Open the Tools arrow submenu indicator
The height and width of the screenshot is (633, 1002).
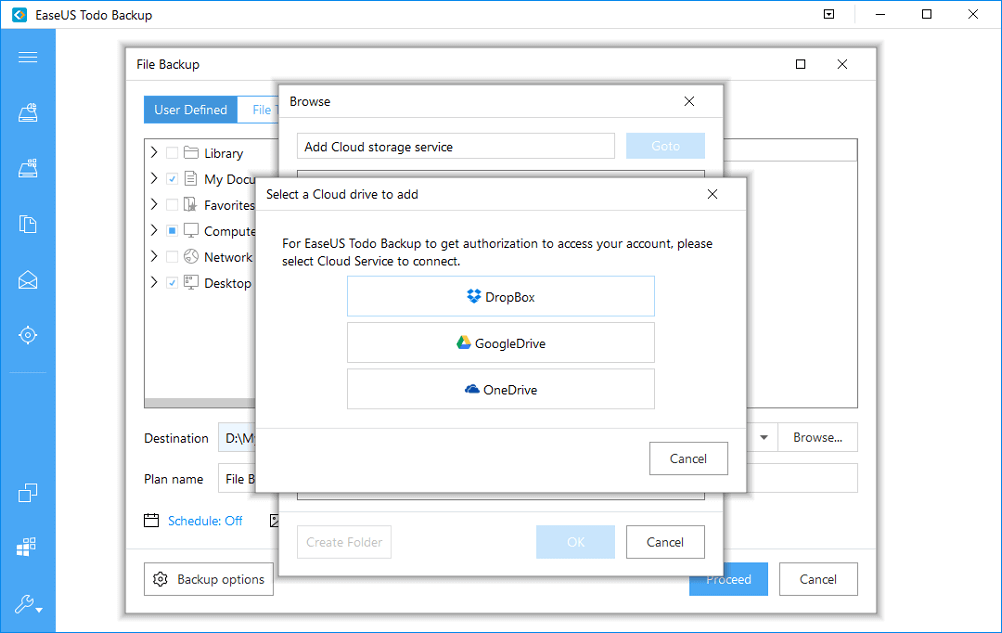(x=40, y=611)
